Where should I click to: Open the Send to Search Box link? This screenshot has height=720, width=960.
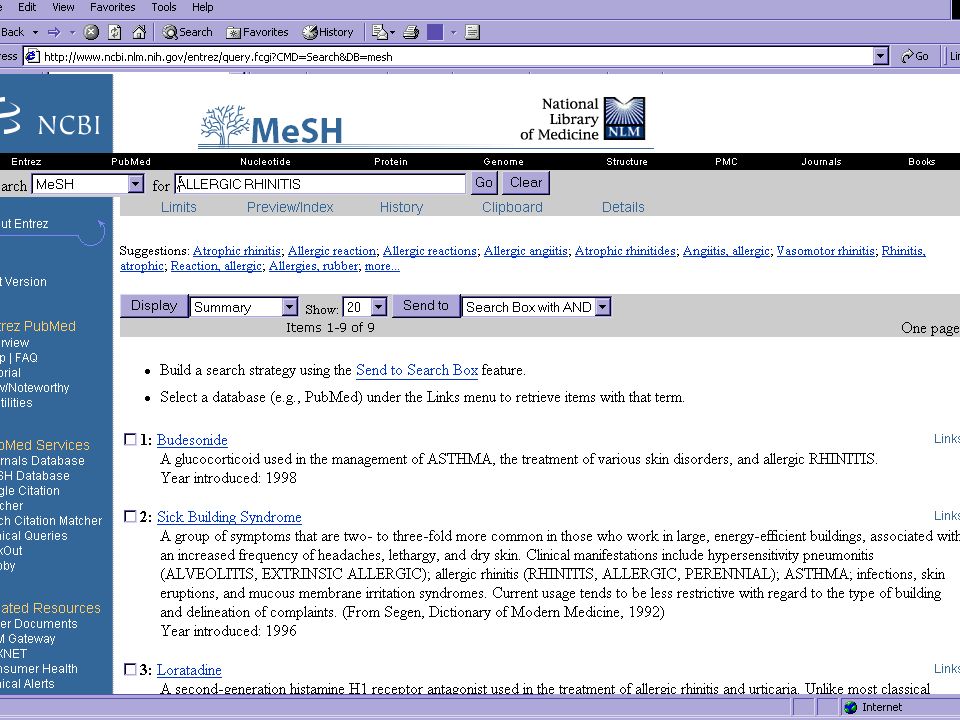click(417, 370)
